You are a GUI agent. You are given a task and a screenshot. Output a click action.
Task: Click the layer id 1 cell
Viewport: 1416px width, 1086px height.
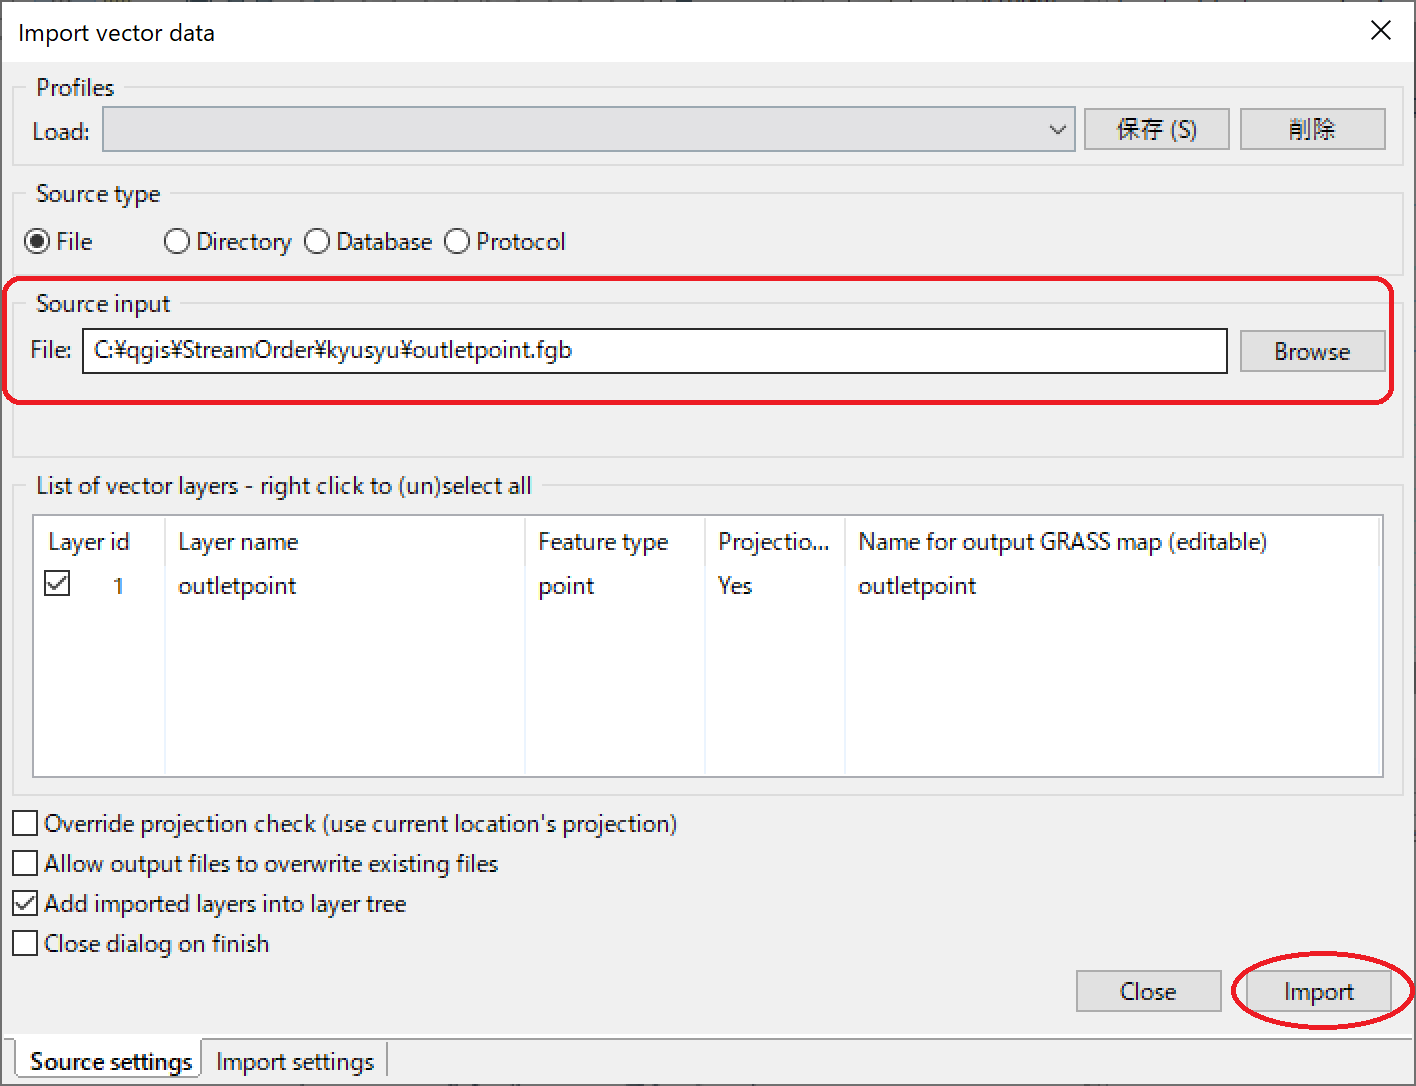118,586
